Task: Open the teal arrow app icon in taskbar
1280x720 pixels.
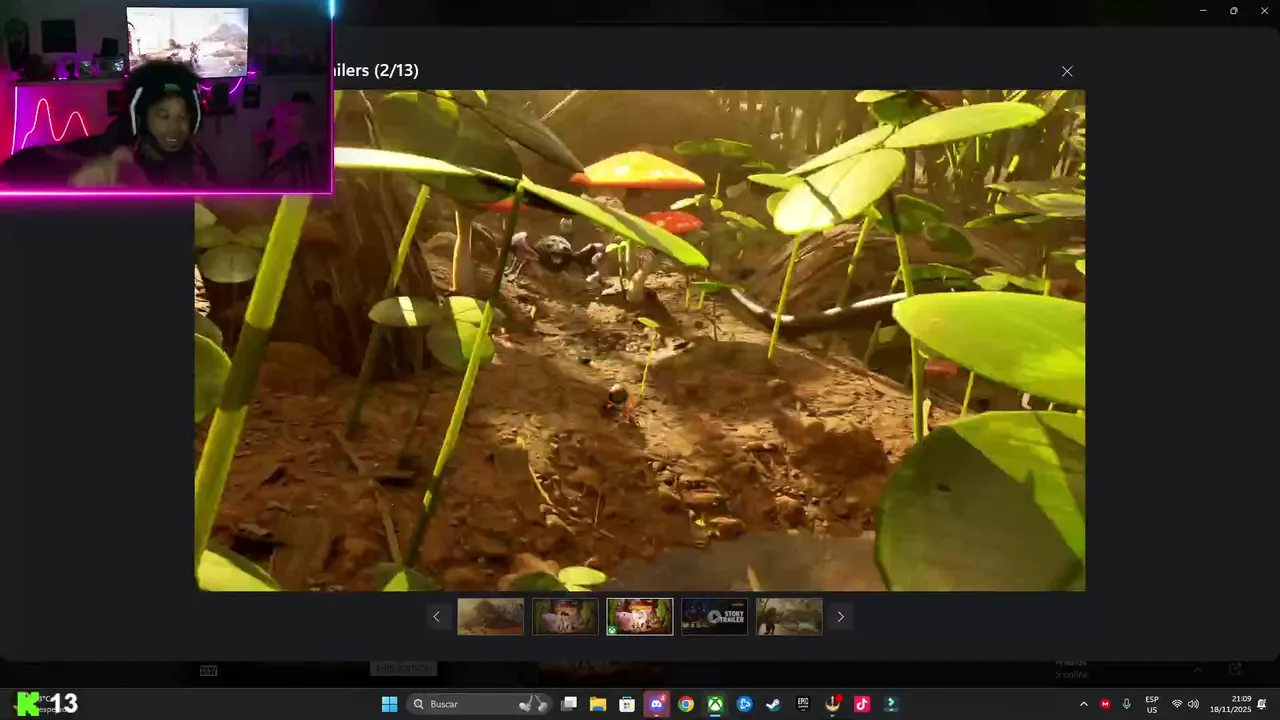Action: [890, 704]
